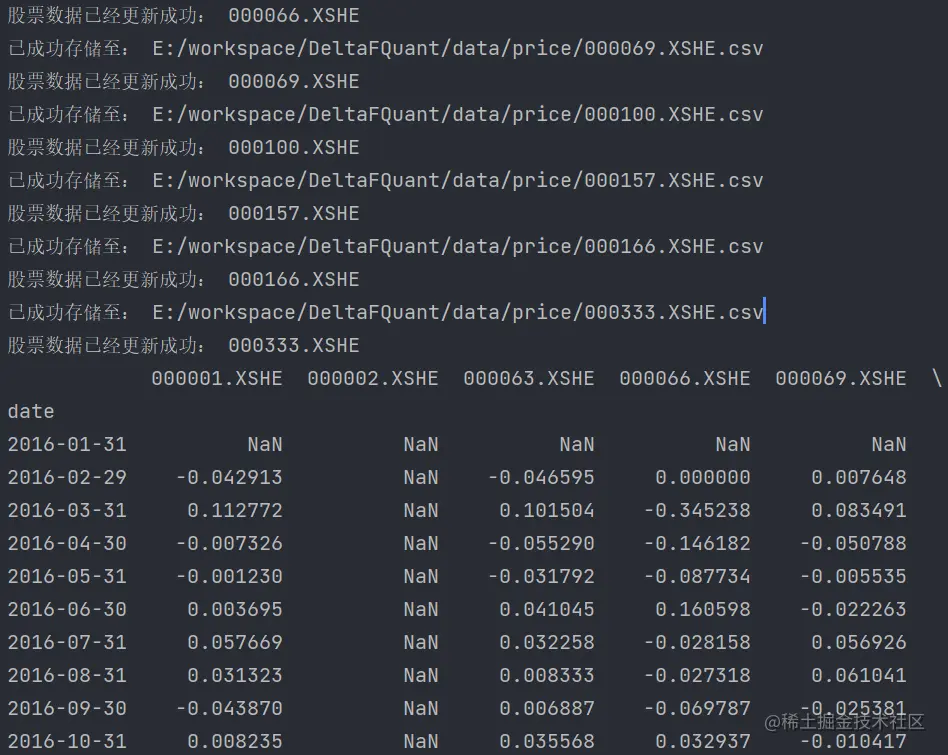Click update success line for 000066.XSHE
The height and width of the screenshot is (755, 948).
pos(183,15)
